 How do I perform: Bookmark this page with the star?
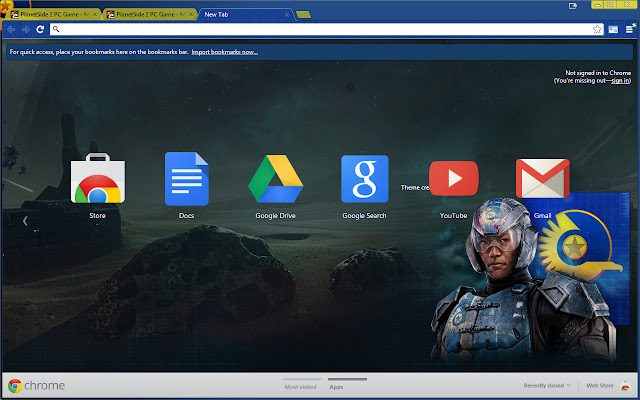[597, 29]
